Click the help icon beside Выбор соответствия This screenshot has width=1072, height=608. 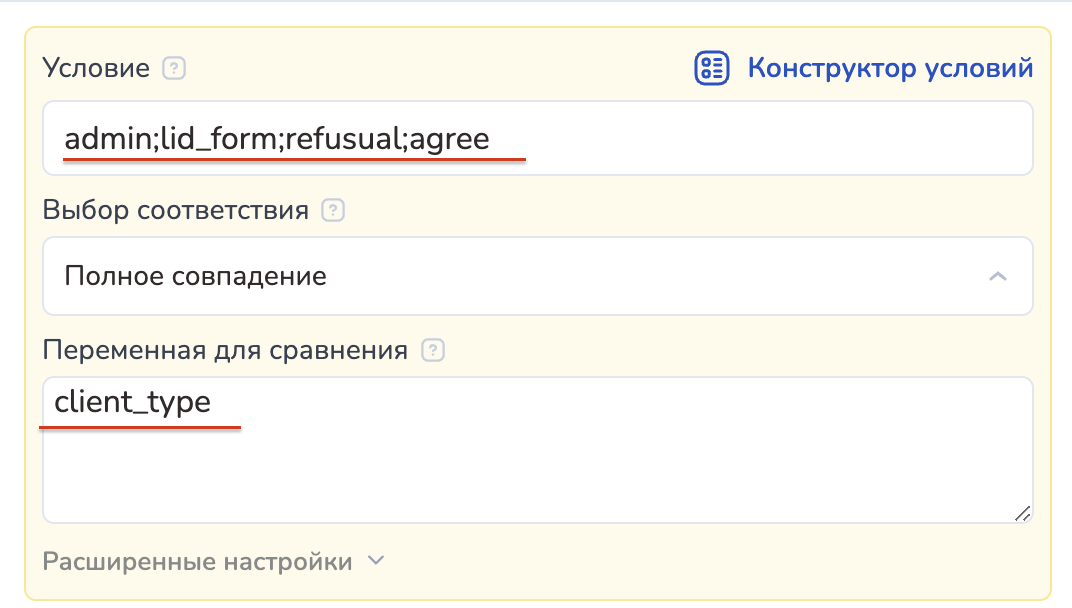coord(334,211)
